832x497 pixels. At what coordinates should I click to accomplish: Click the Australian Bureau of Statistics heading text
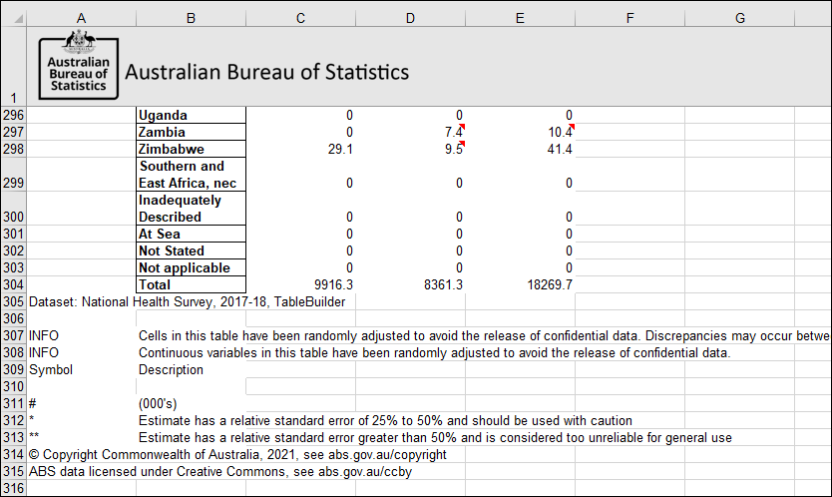(267, 72)
